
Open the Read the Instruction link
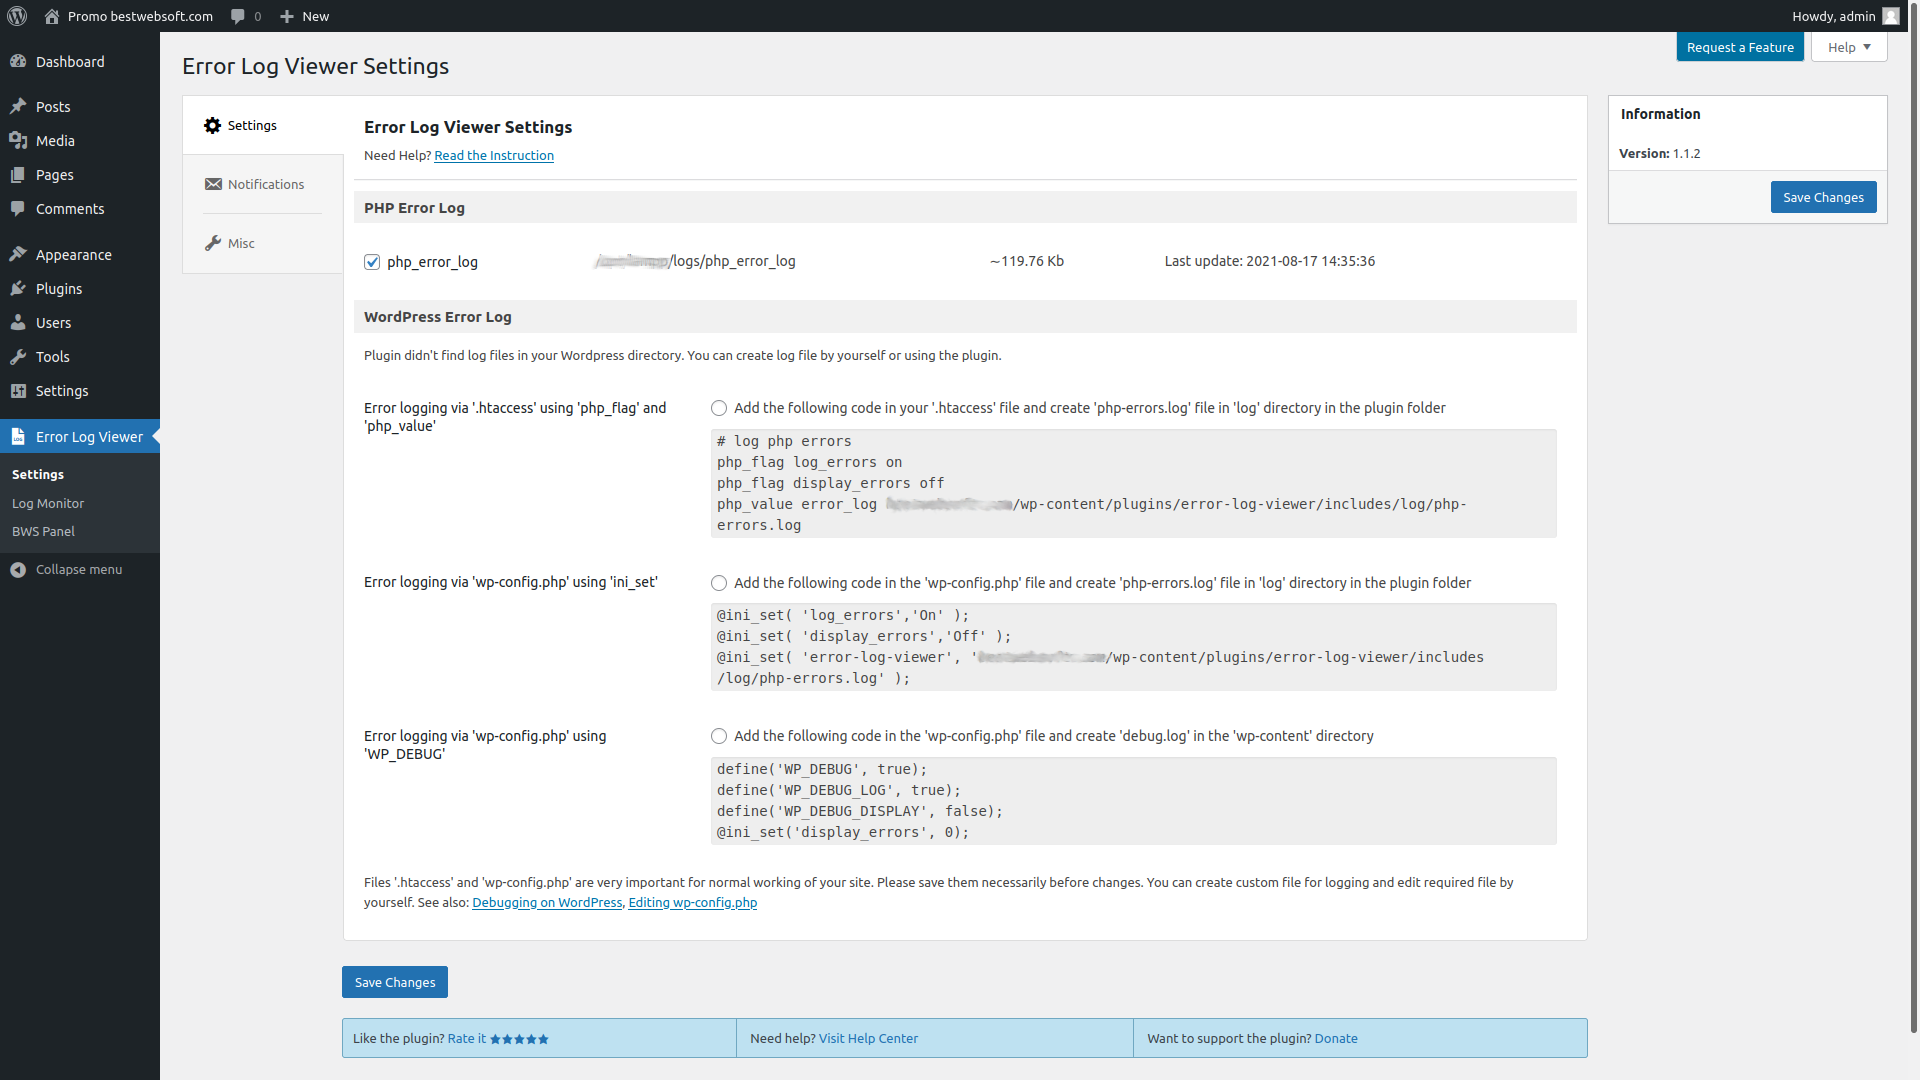tap(494, 155)
